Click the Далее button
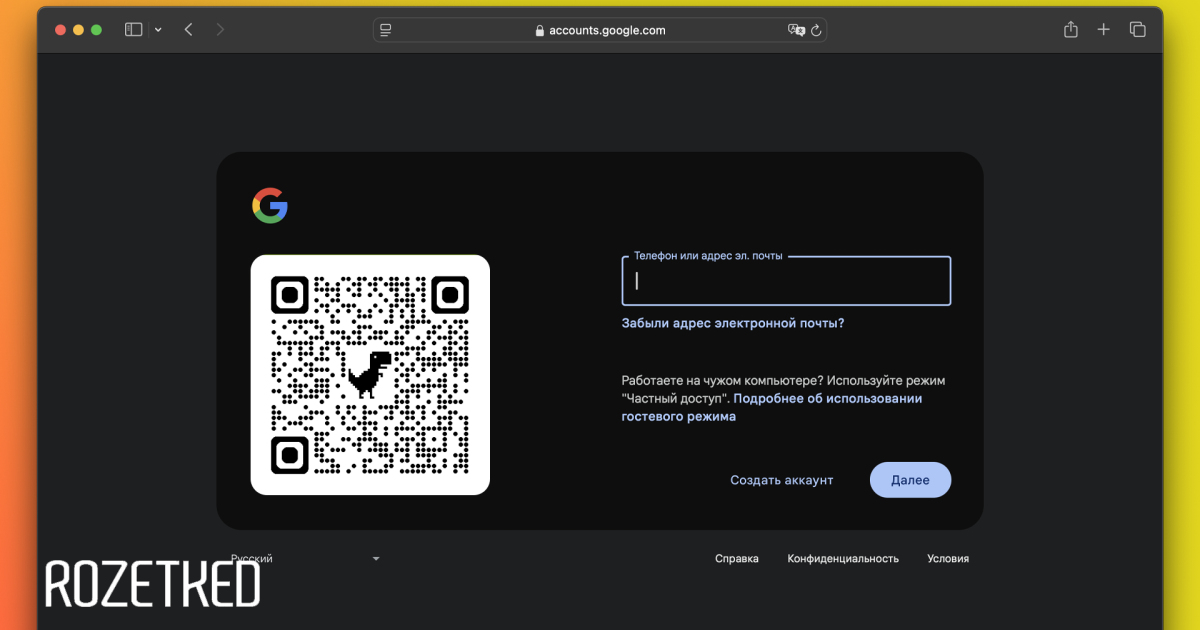 (910, 480)
